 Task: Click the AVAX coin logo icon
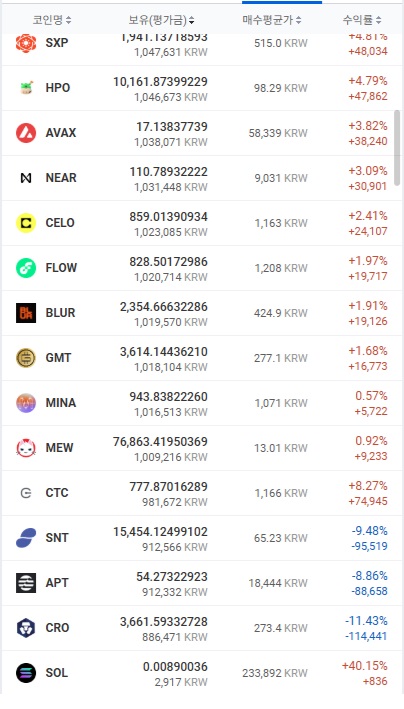(26, 133)
